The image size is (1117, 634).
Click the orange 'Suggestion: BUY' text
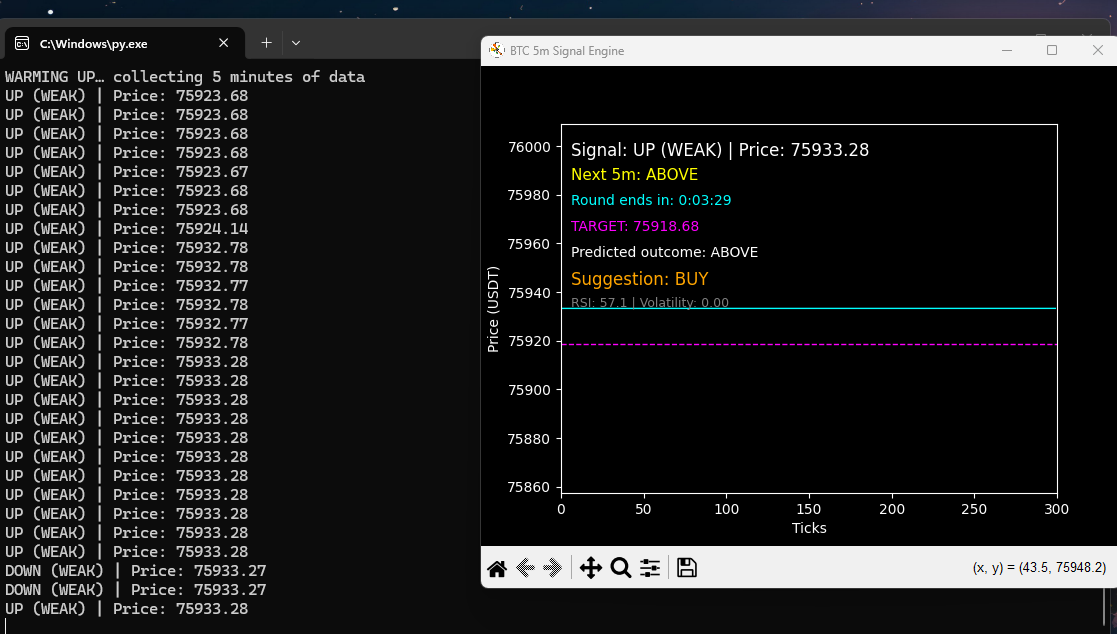640,279
